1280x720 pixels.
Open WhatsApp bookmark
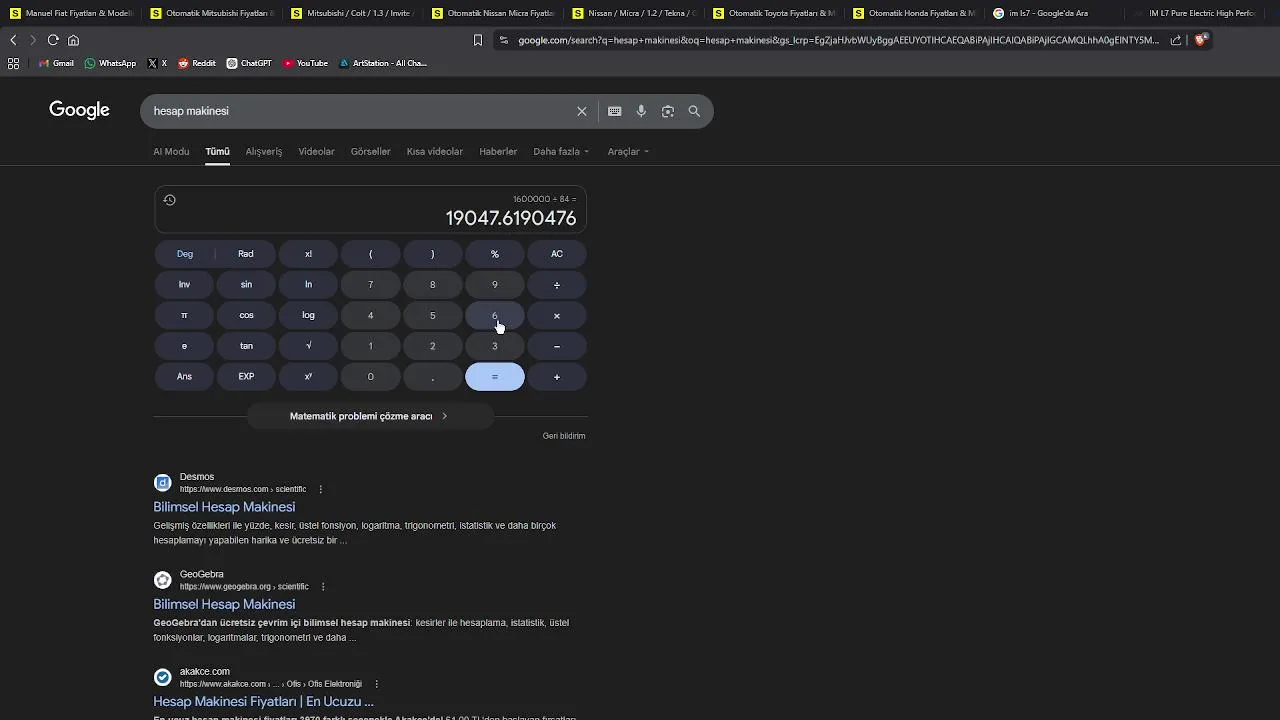click(x=110, y=63)
